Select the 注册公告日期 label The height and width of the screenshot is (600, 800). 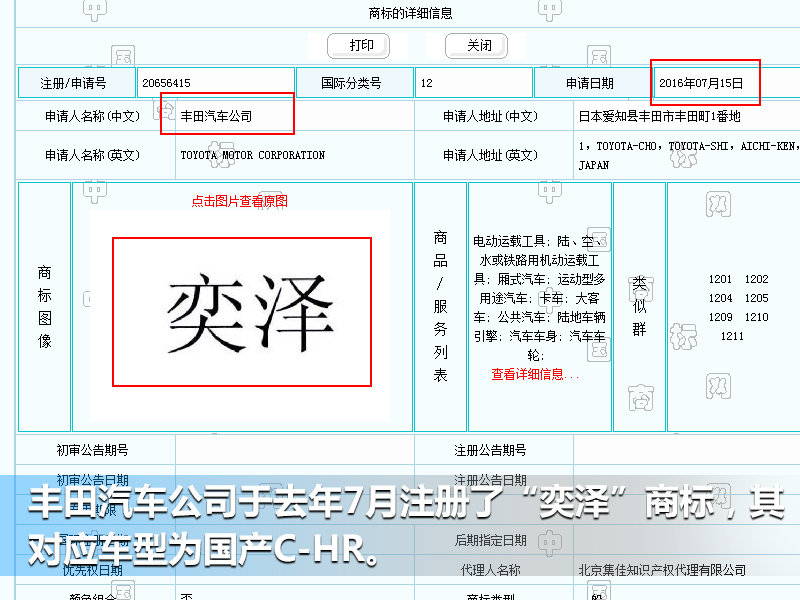point(490,480)
